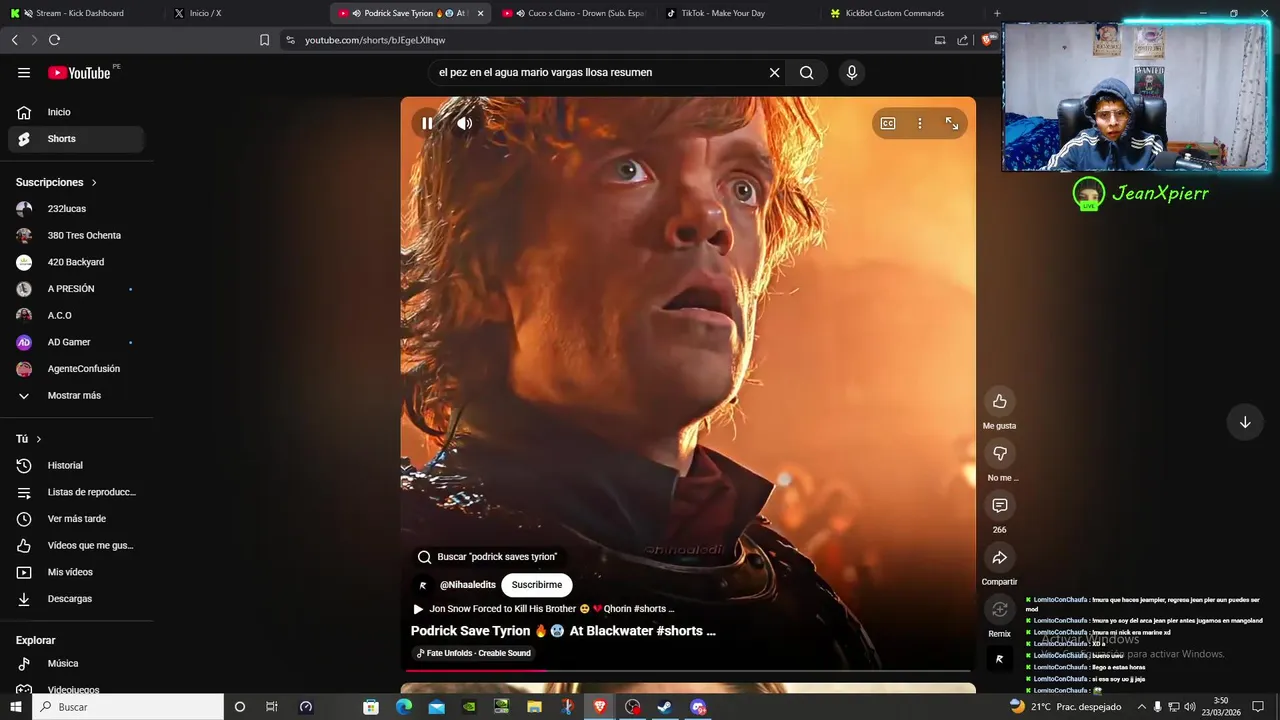Open the 232lucas subscription channel
Screen dimensions: 1280x720
(x=76, y=209)
